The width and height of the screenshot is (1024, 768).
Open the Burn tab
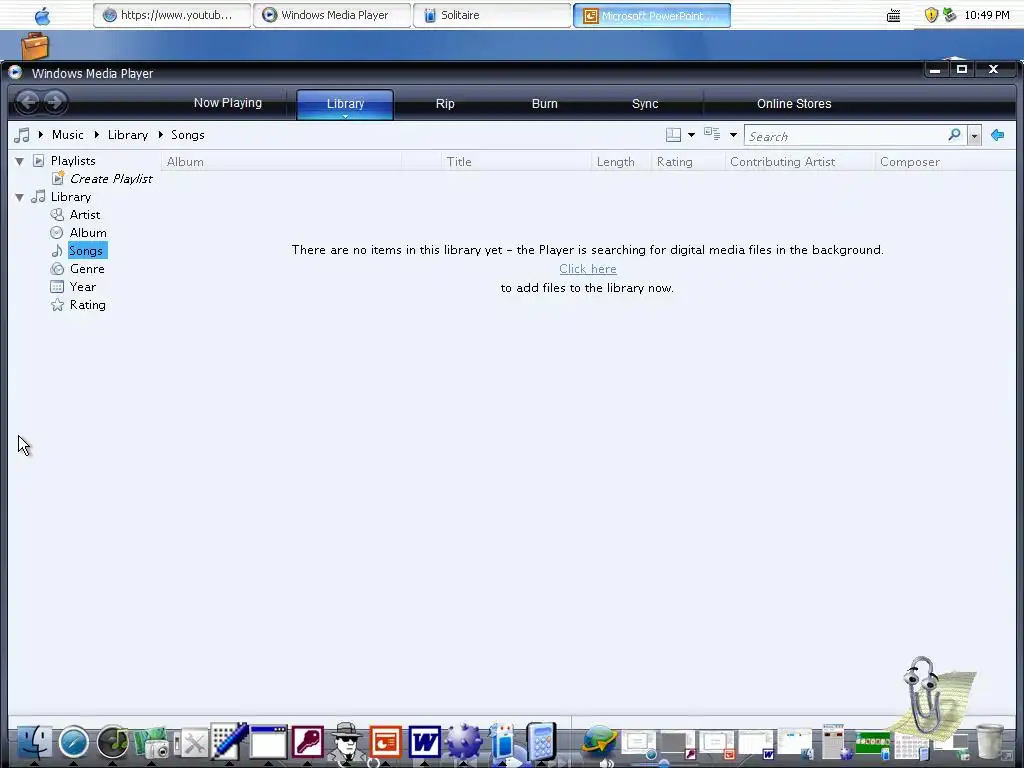coord(544,104)
